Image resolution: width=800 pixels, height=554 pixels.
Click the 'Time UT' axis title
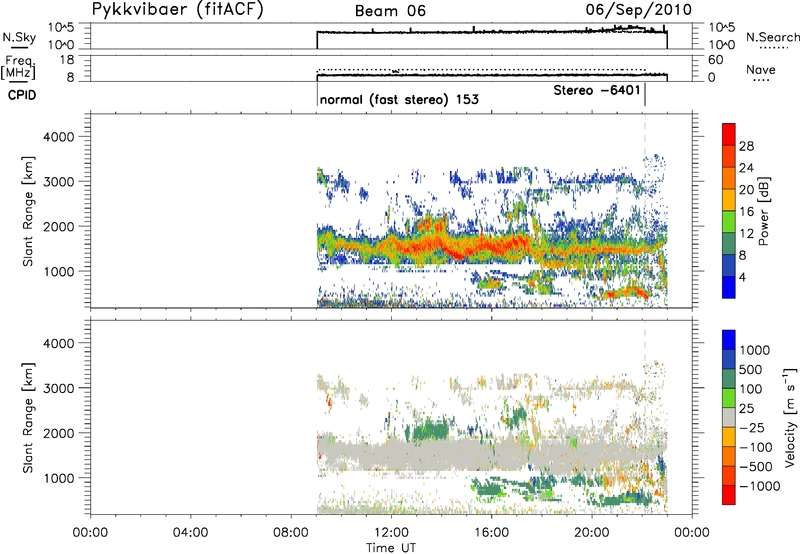391,547
